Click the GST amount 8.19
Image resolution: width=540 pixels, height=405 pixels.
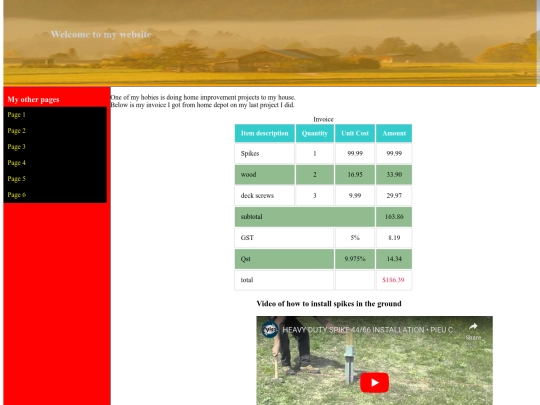pos(394,238)
